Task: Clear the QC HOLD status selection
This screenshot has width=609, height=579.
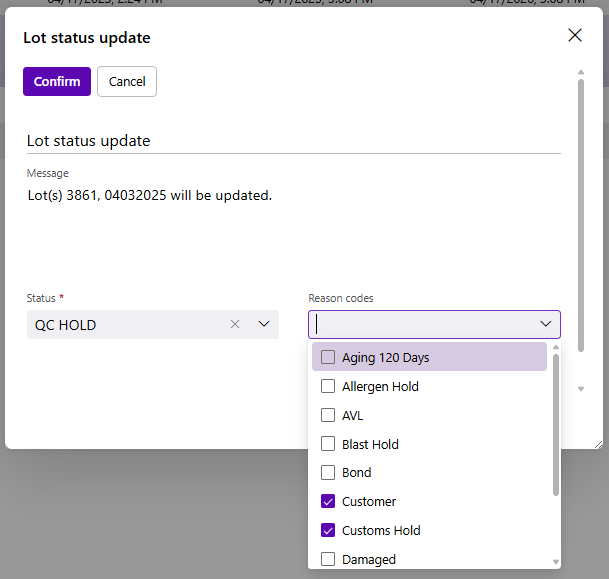Action: click(235, 324)
